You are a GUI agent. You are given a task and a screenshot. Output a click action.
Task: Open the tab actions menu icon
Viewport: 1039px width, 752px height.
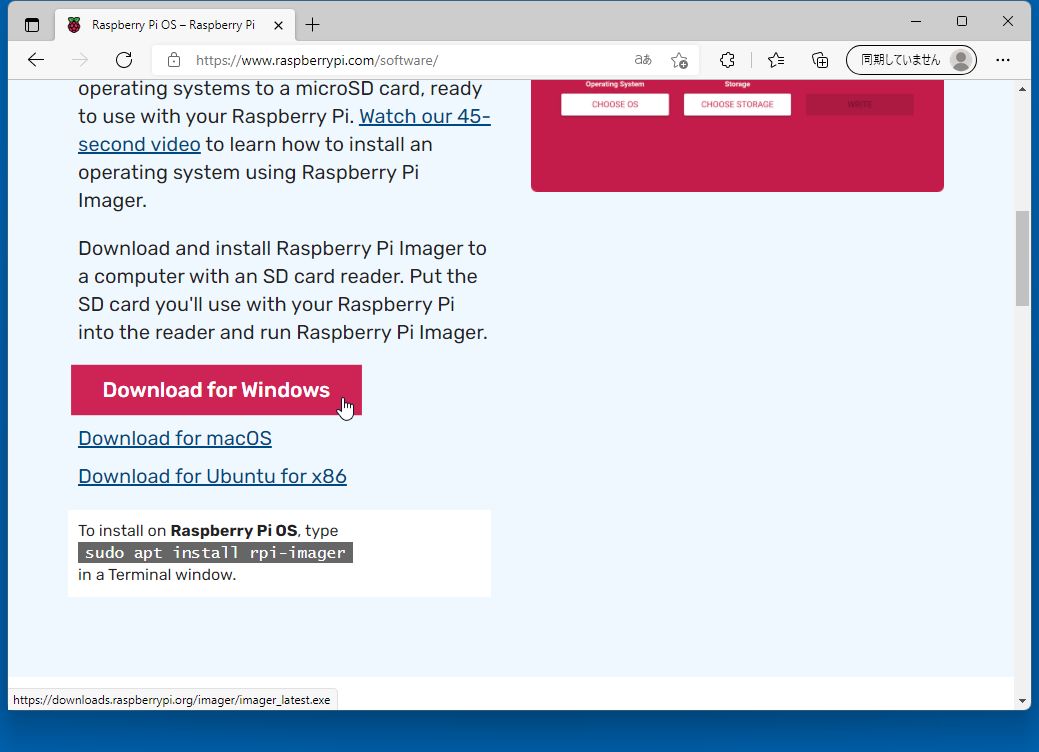32,25
